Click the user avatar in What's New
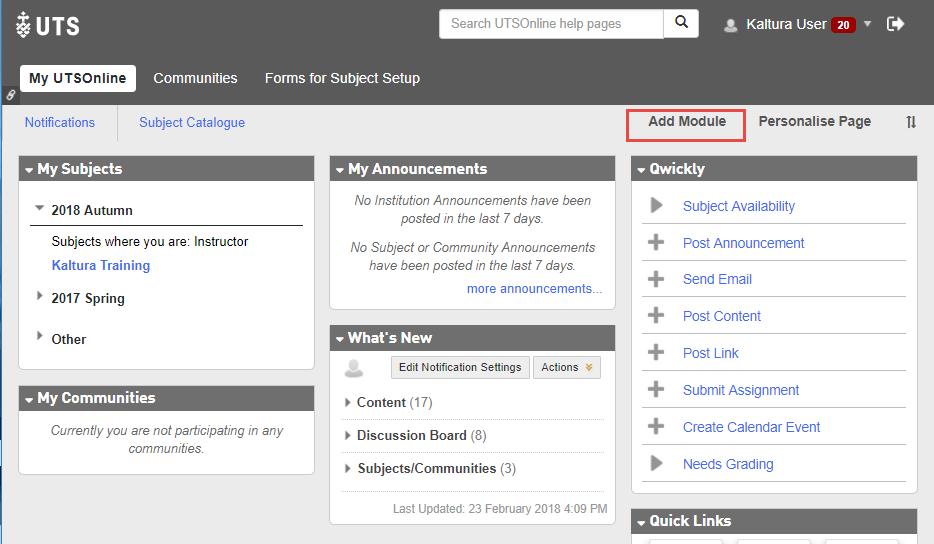This screenshot has height=544, width=934. pos(354,368)
